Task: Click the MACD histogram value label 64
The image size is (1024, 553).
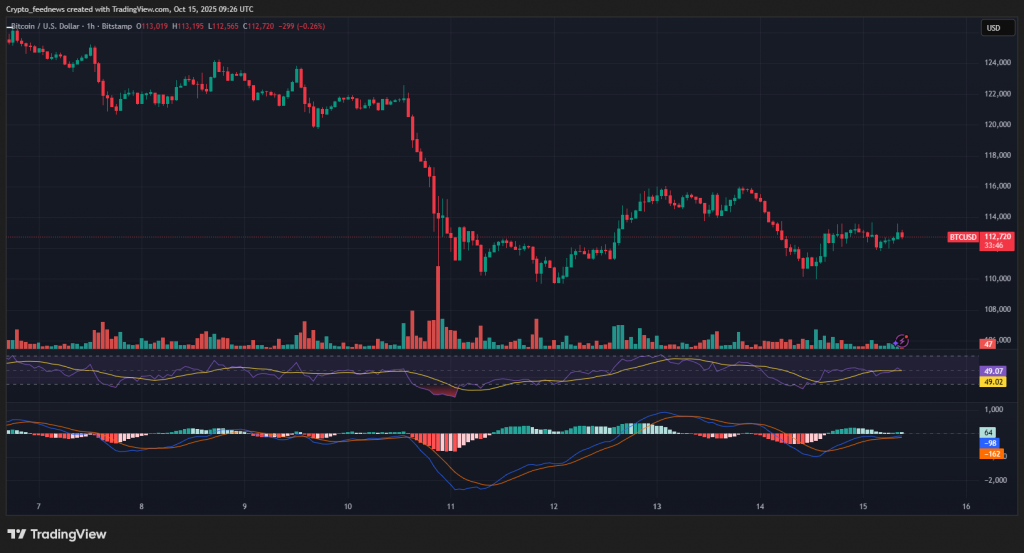Action: [x=987, y=432]
